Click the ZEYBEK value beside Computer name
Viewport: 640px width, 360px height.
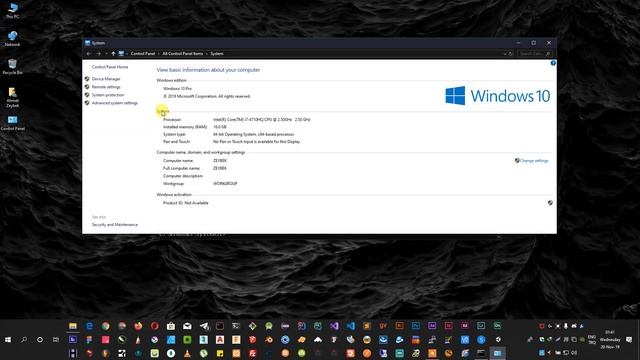[220, 160]
